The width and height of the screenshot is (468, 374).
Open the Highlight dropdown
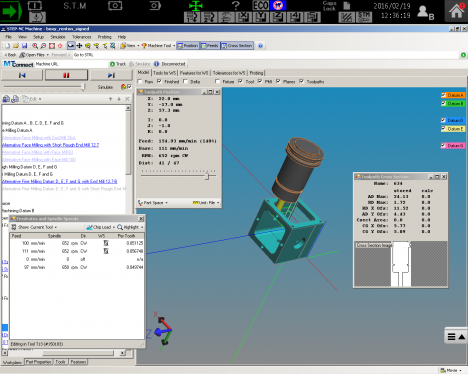click(x=130, y=227)
